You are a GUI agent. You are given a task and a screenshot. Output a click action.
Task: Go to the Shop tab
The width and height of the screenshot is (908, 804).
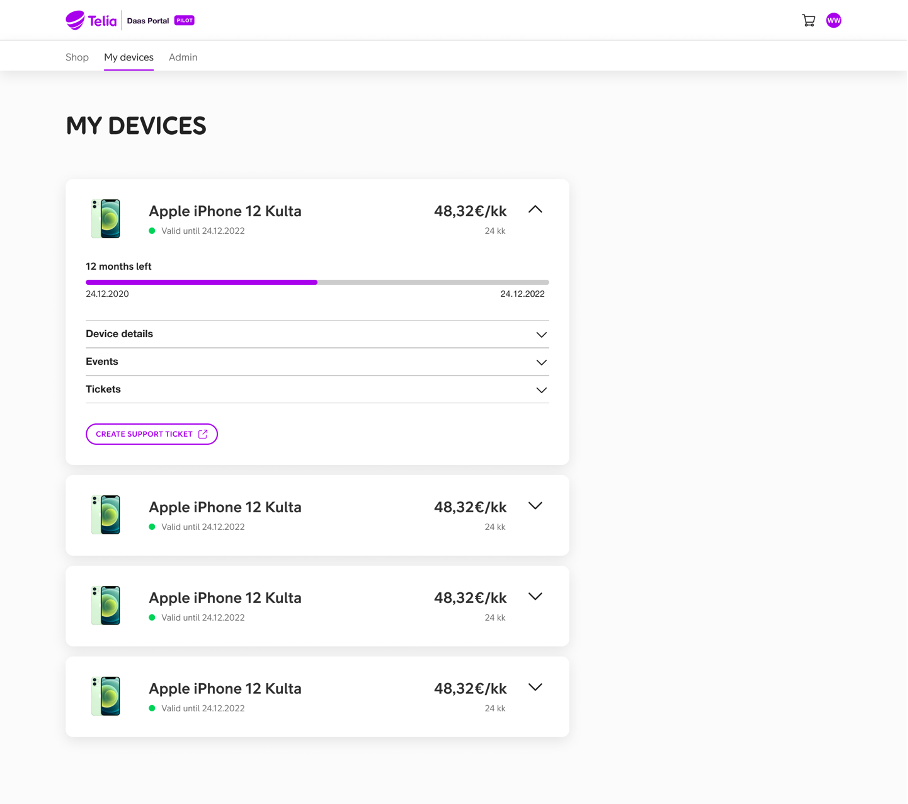(x=77, y=57)
